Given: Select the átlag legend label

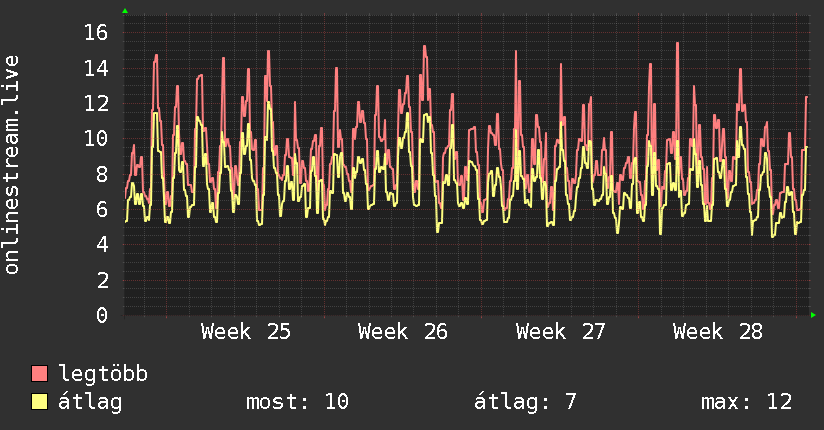Looking at the screenshot, I should 90,402.
